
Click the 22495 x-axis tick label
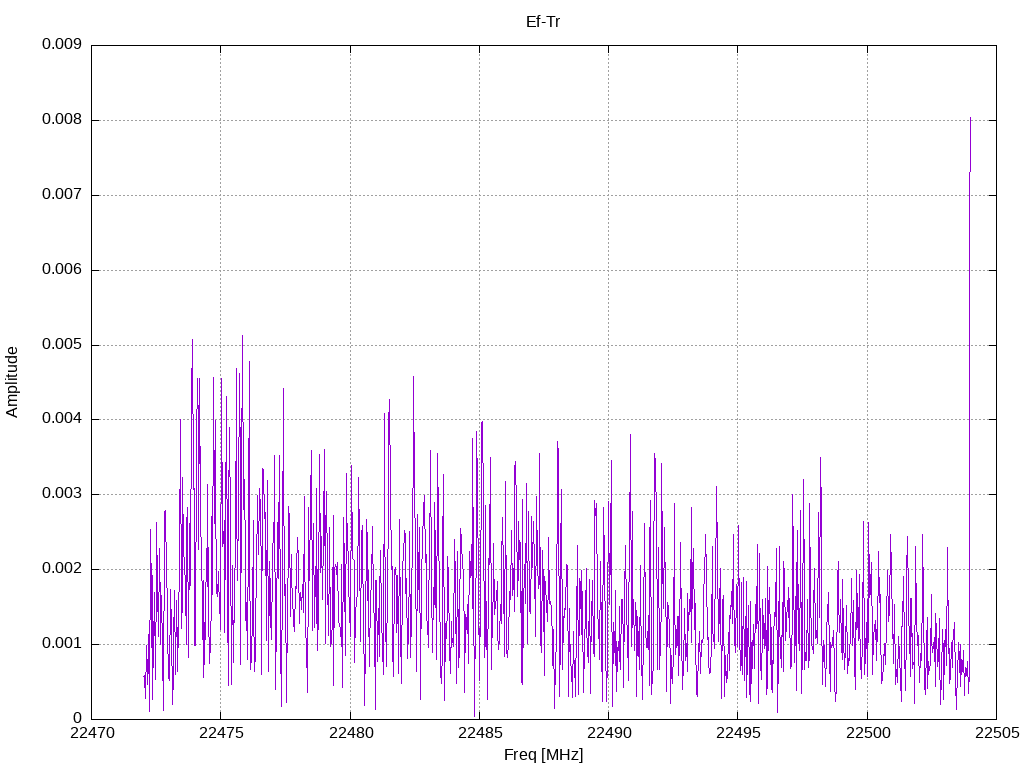(737, 733)
